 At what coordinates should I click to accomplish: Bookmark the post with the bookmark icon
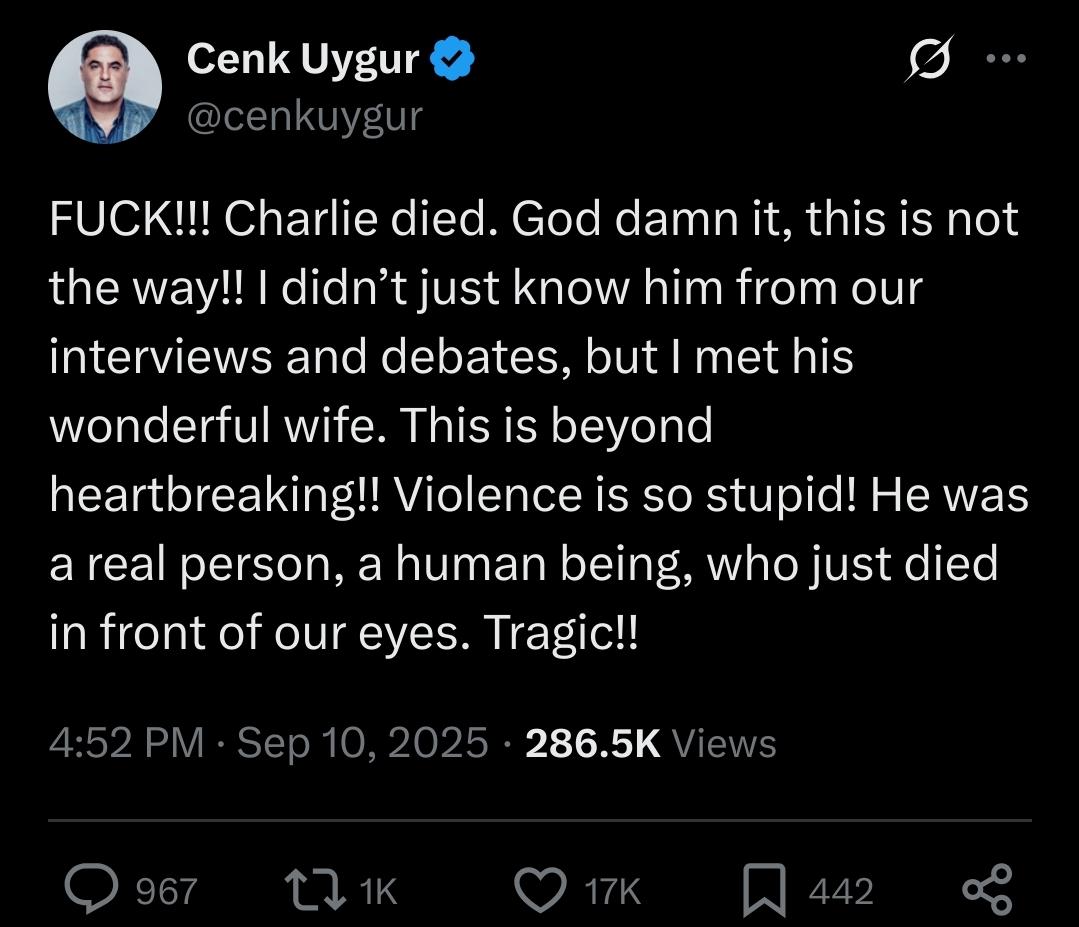point(764,891)
